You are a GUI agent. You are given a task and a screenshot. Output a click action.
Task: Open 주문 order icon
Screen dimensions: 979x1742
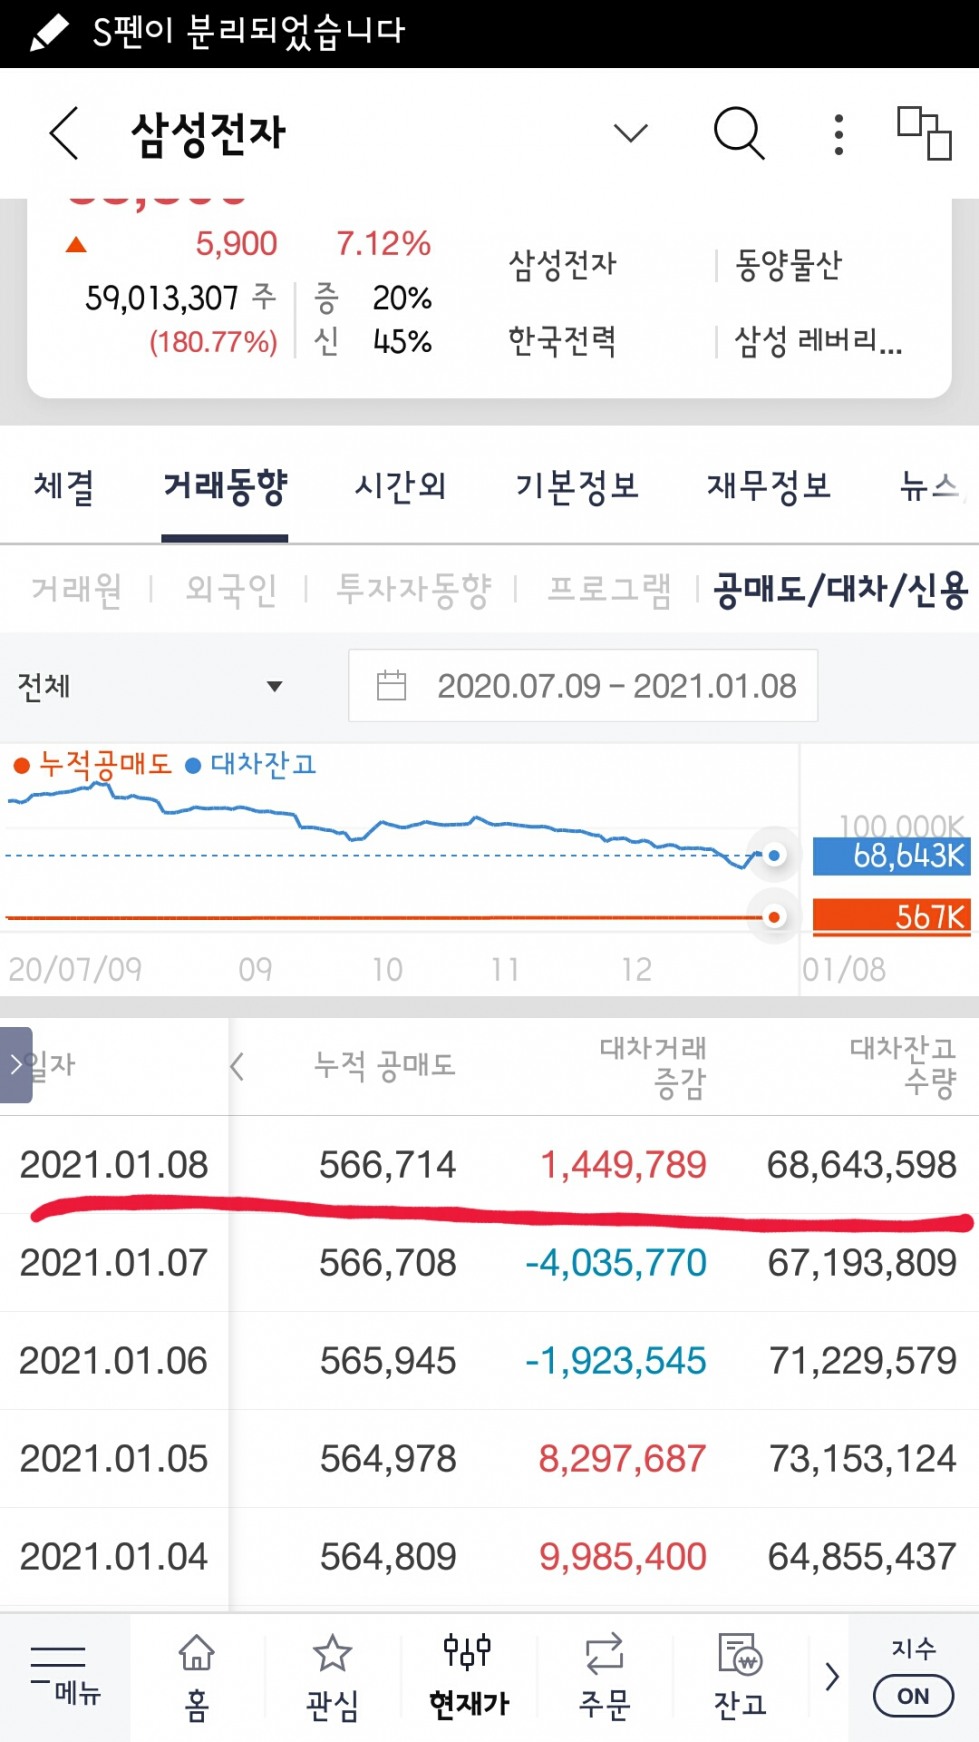coord(604,1676)
